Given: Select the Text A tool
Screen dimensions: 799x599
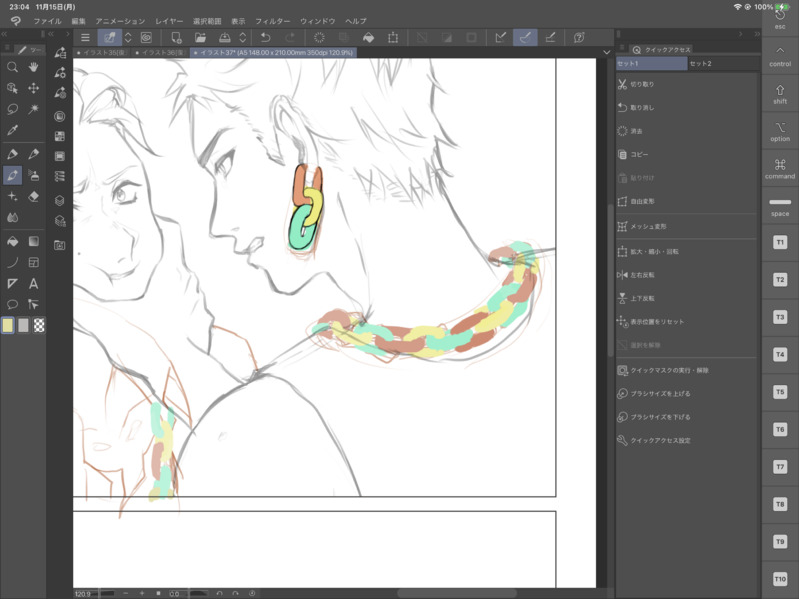Looking at the screenshot, I should 34,284.
